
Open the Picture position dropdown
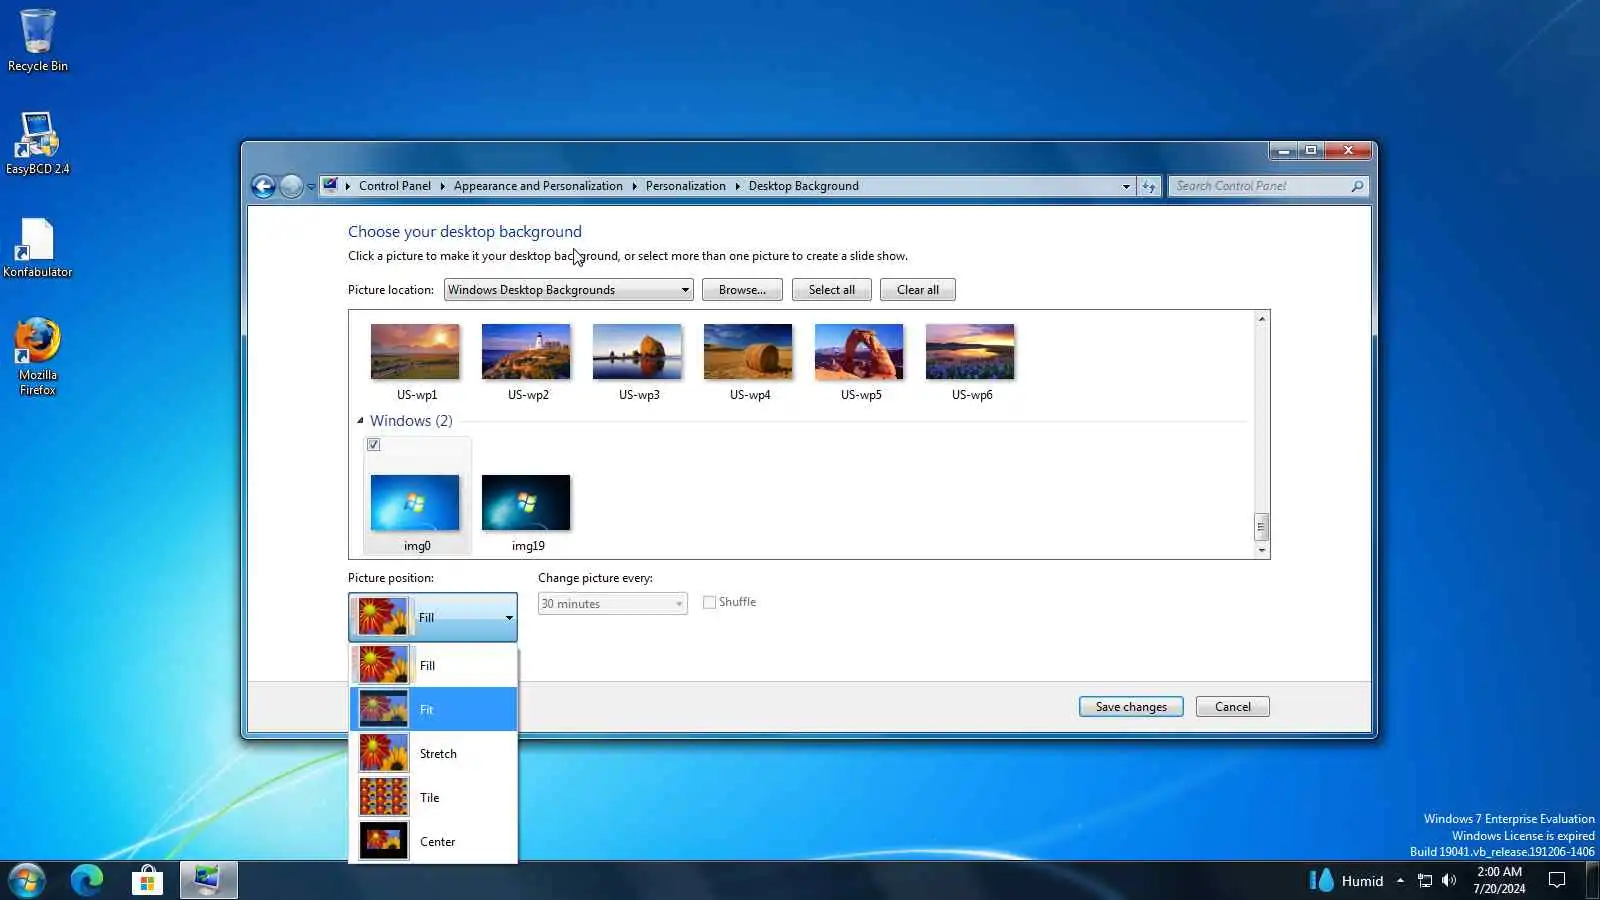433,617
